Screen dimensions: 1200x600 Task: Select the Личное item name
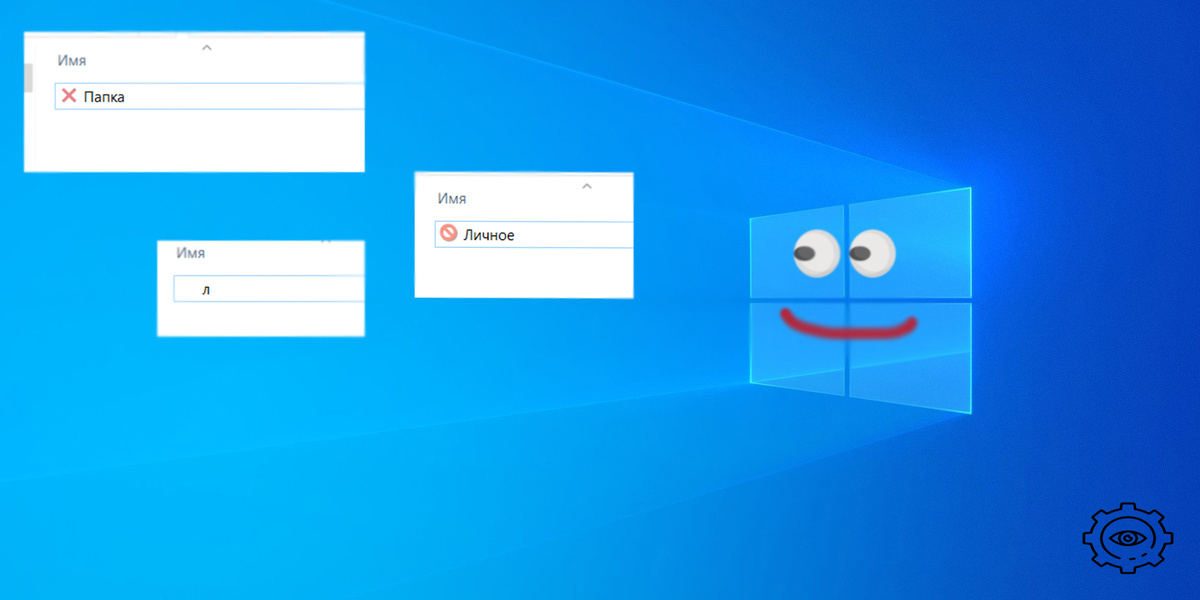click(489, 235)
